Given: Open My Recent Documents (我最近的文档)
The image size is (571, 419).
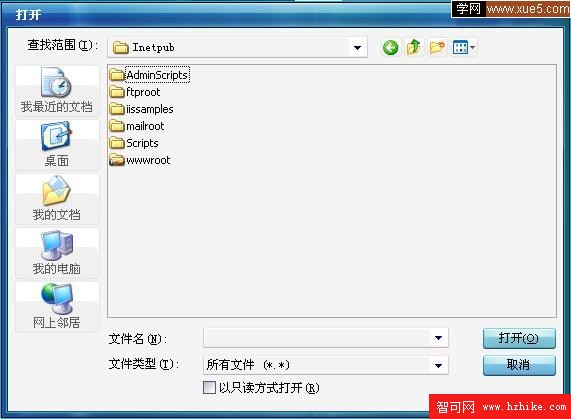Looking at the screenshot, I should click(x=57, y=91).
